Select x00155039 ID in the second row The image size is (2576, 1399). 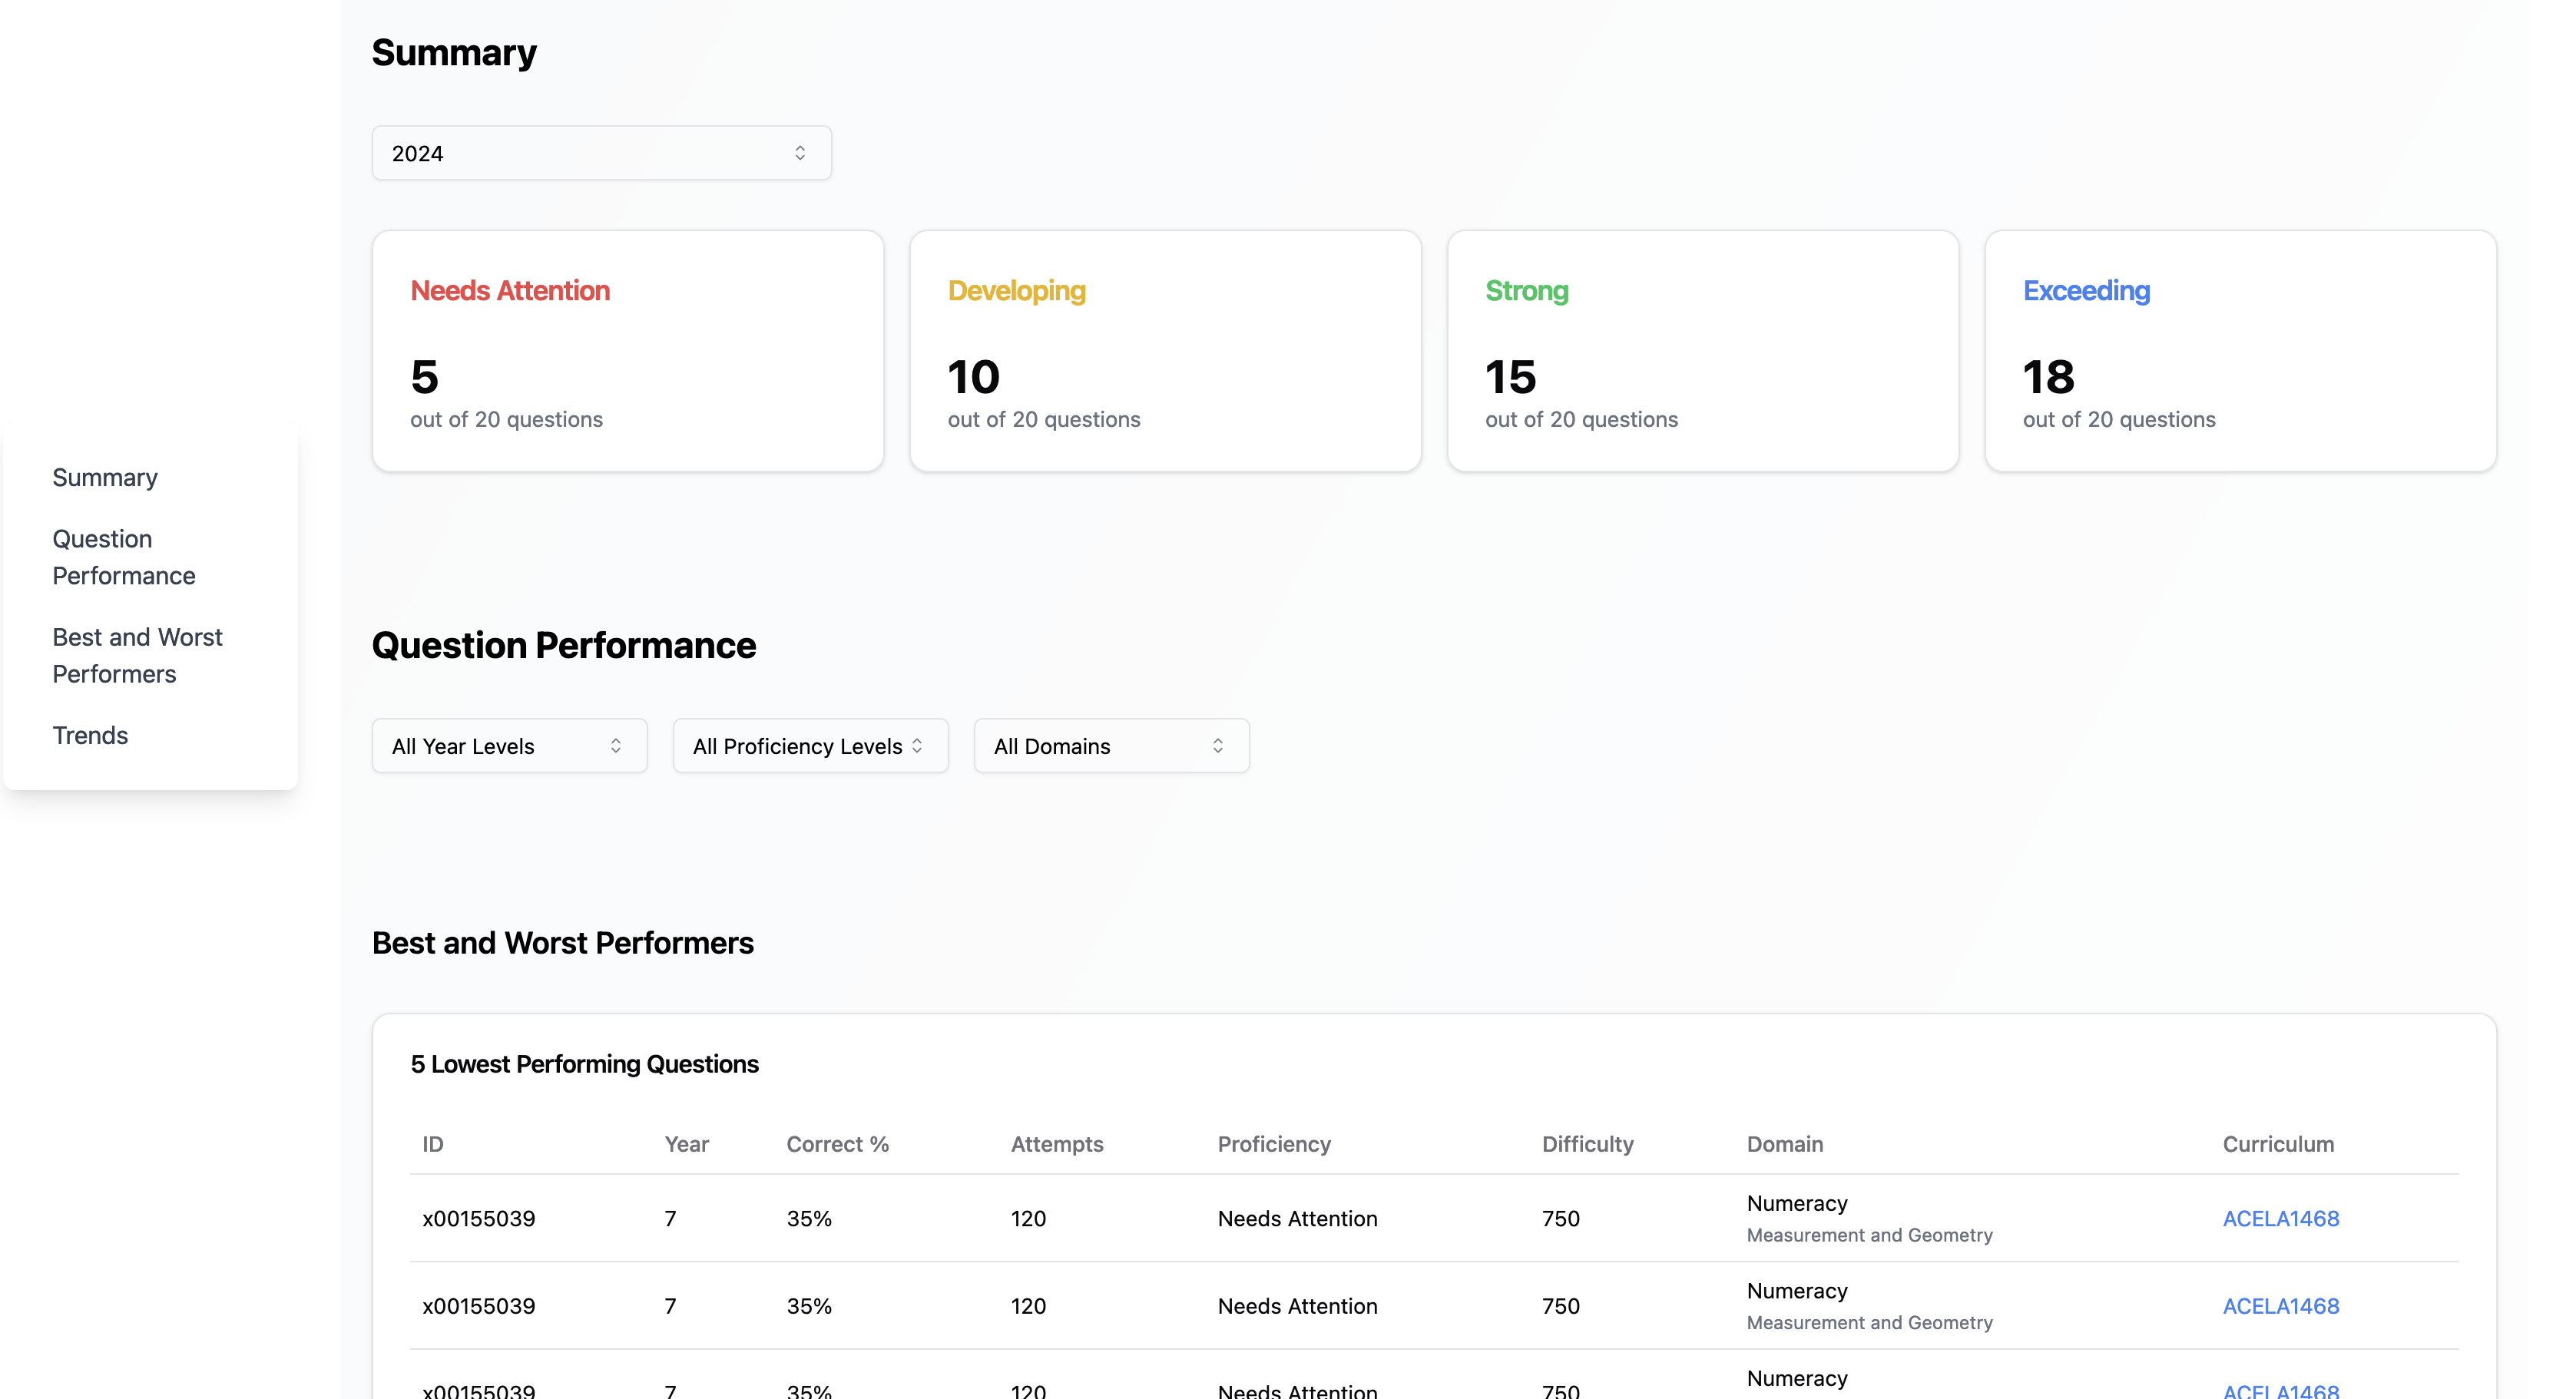tap(478, 1306)
